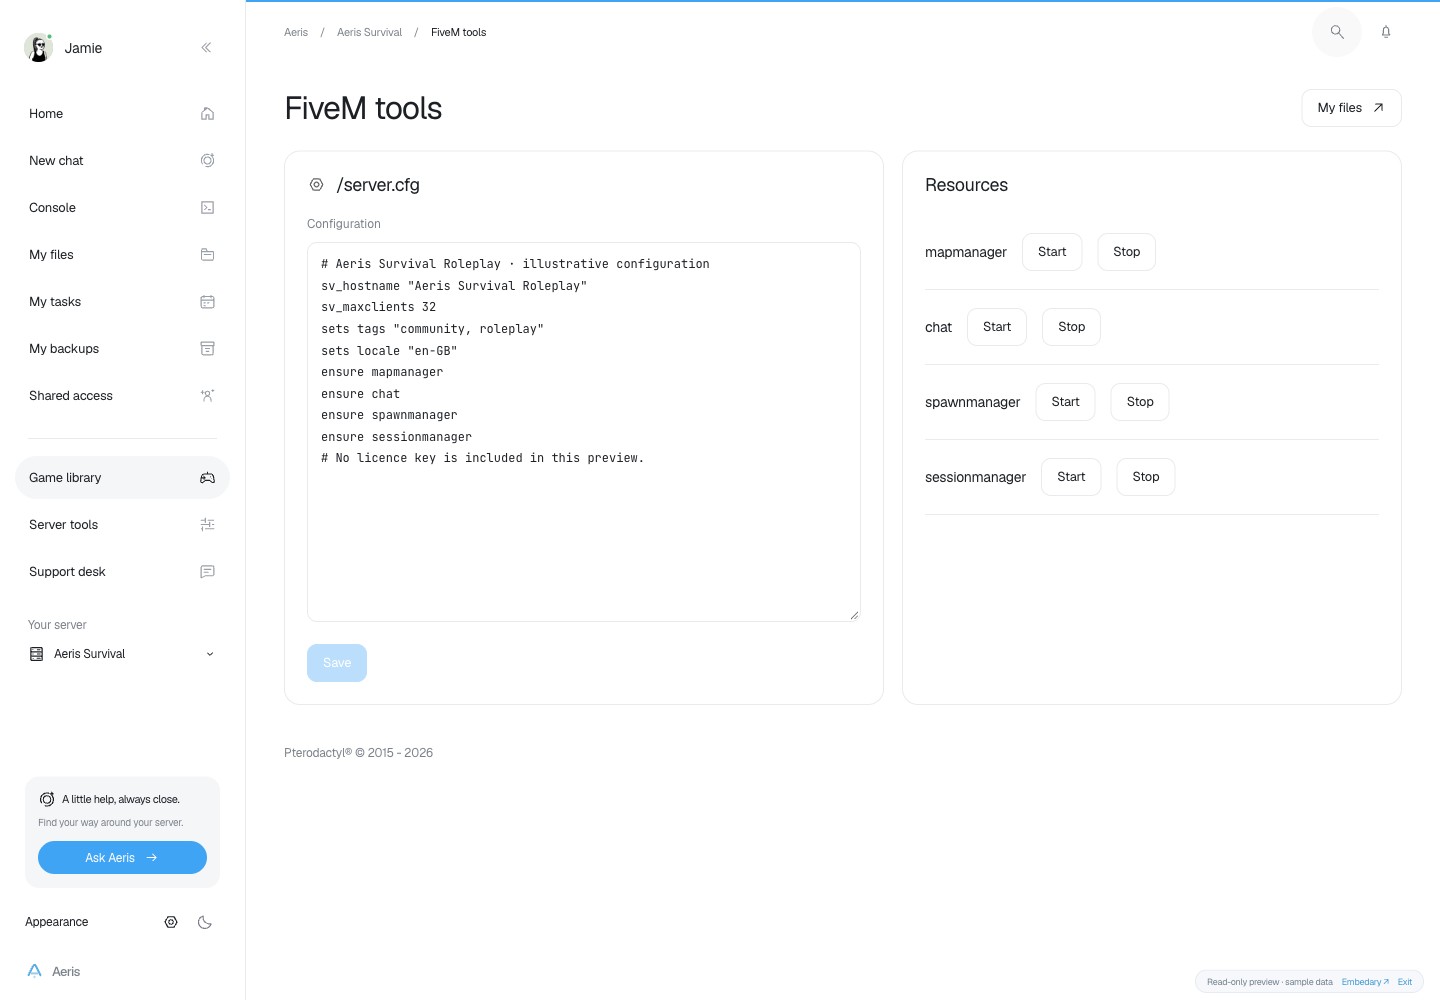Viewport: 1440px width, 1000px height.
Task: Stop the sessionmanager resource
Action: [x=1146, y=477]
